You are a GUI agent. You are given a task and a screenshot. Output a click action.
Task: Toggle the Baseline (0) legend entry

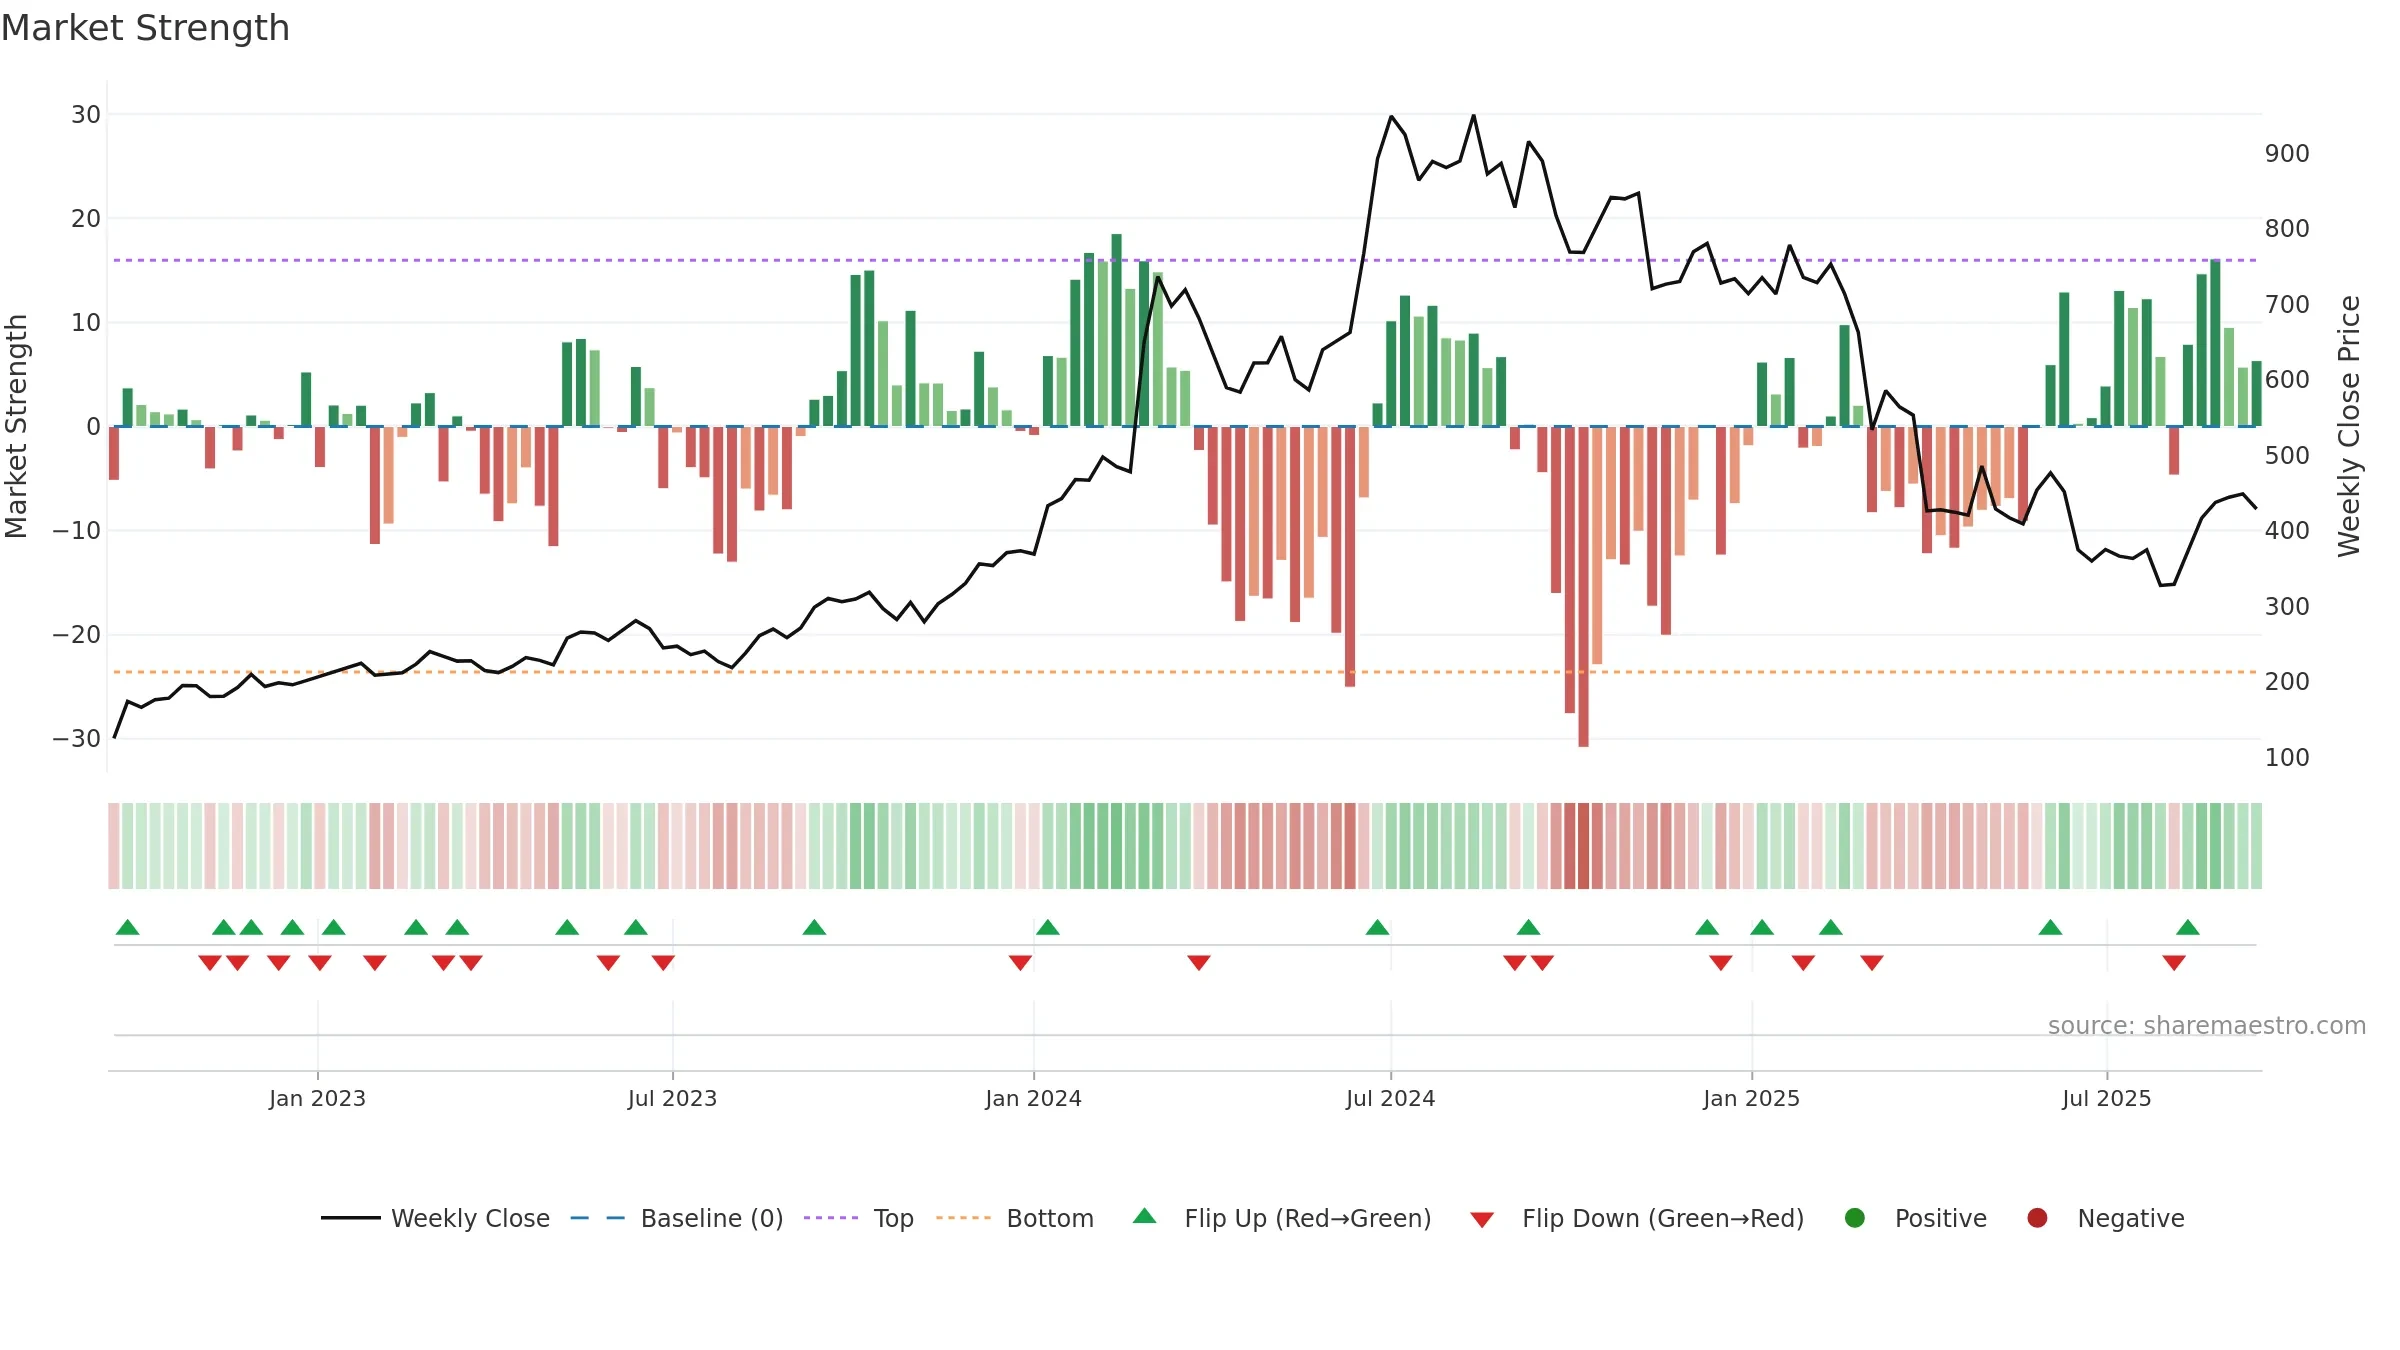677,1218
